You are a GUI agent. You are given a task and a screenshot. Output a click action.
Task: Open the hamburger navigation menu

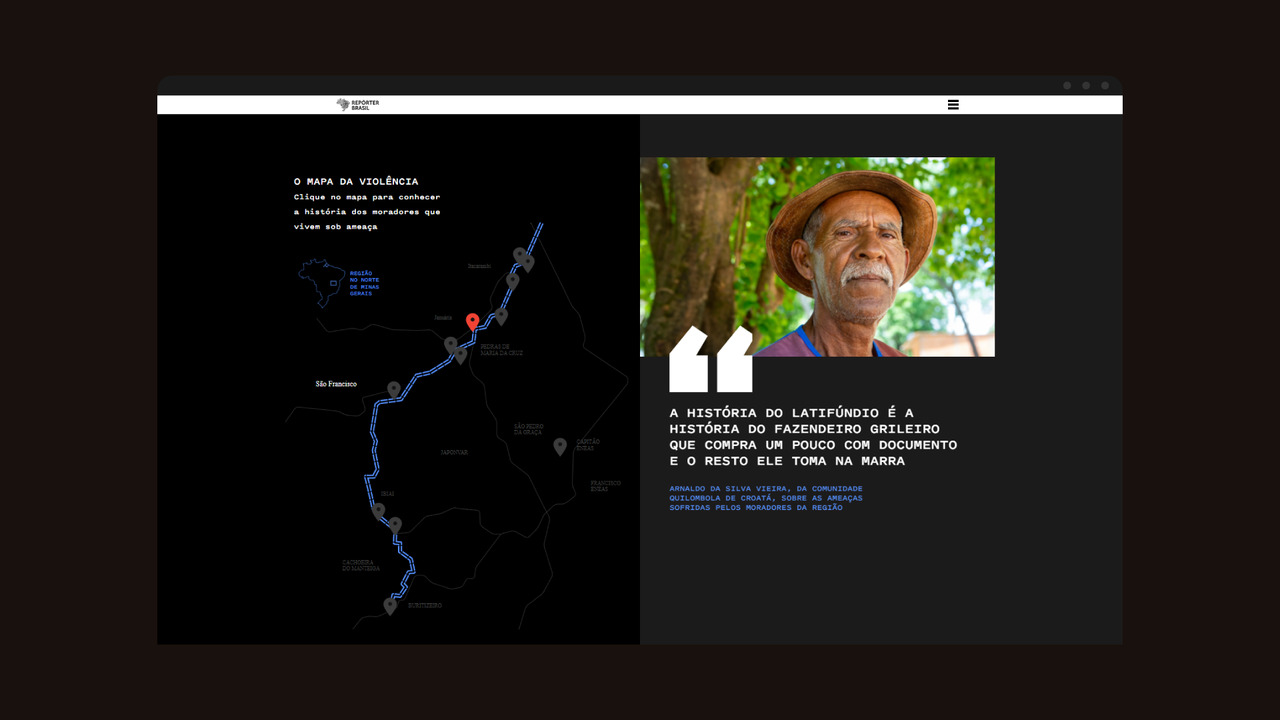953,104
